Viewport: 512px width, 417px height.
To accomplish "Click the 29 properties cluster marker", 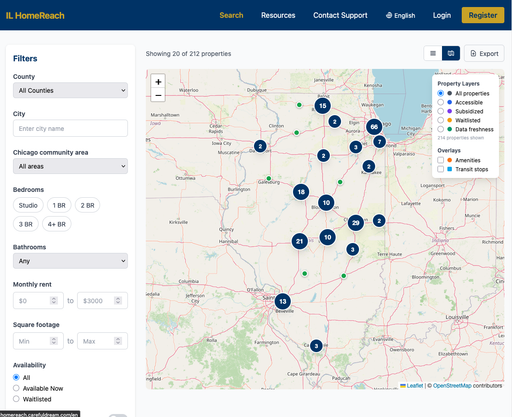I will pyautogui.click(x=356, y=223).
